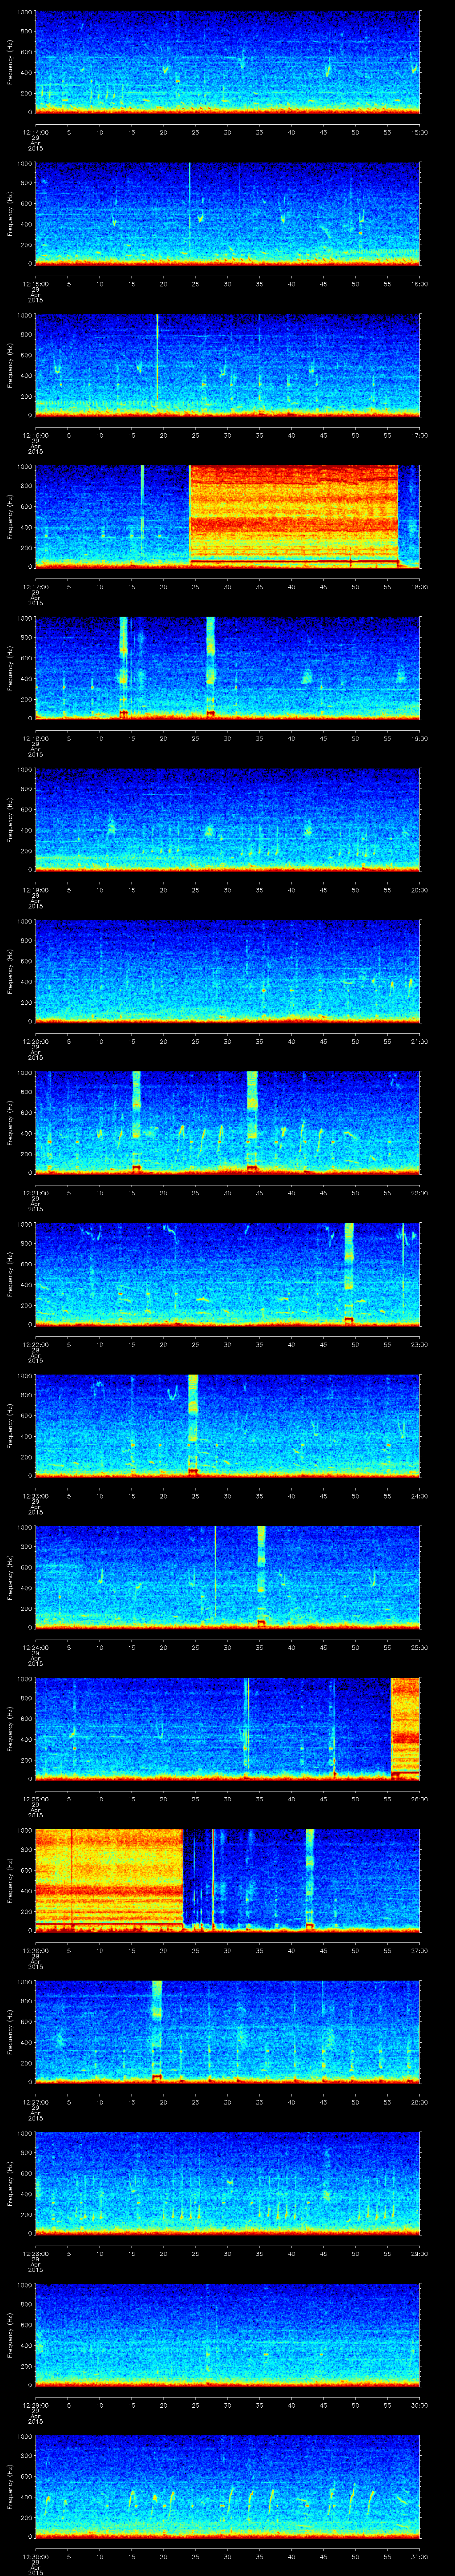Select the spectrogram panel starting at 12:14:00

[x=227, y=62]
